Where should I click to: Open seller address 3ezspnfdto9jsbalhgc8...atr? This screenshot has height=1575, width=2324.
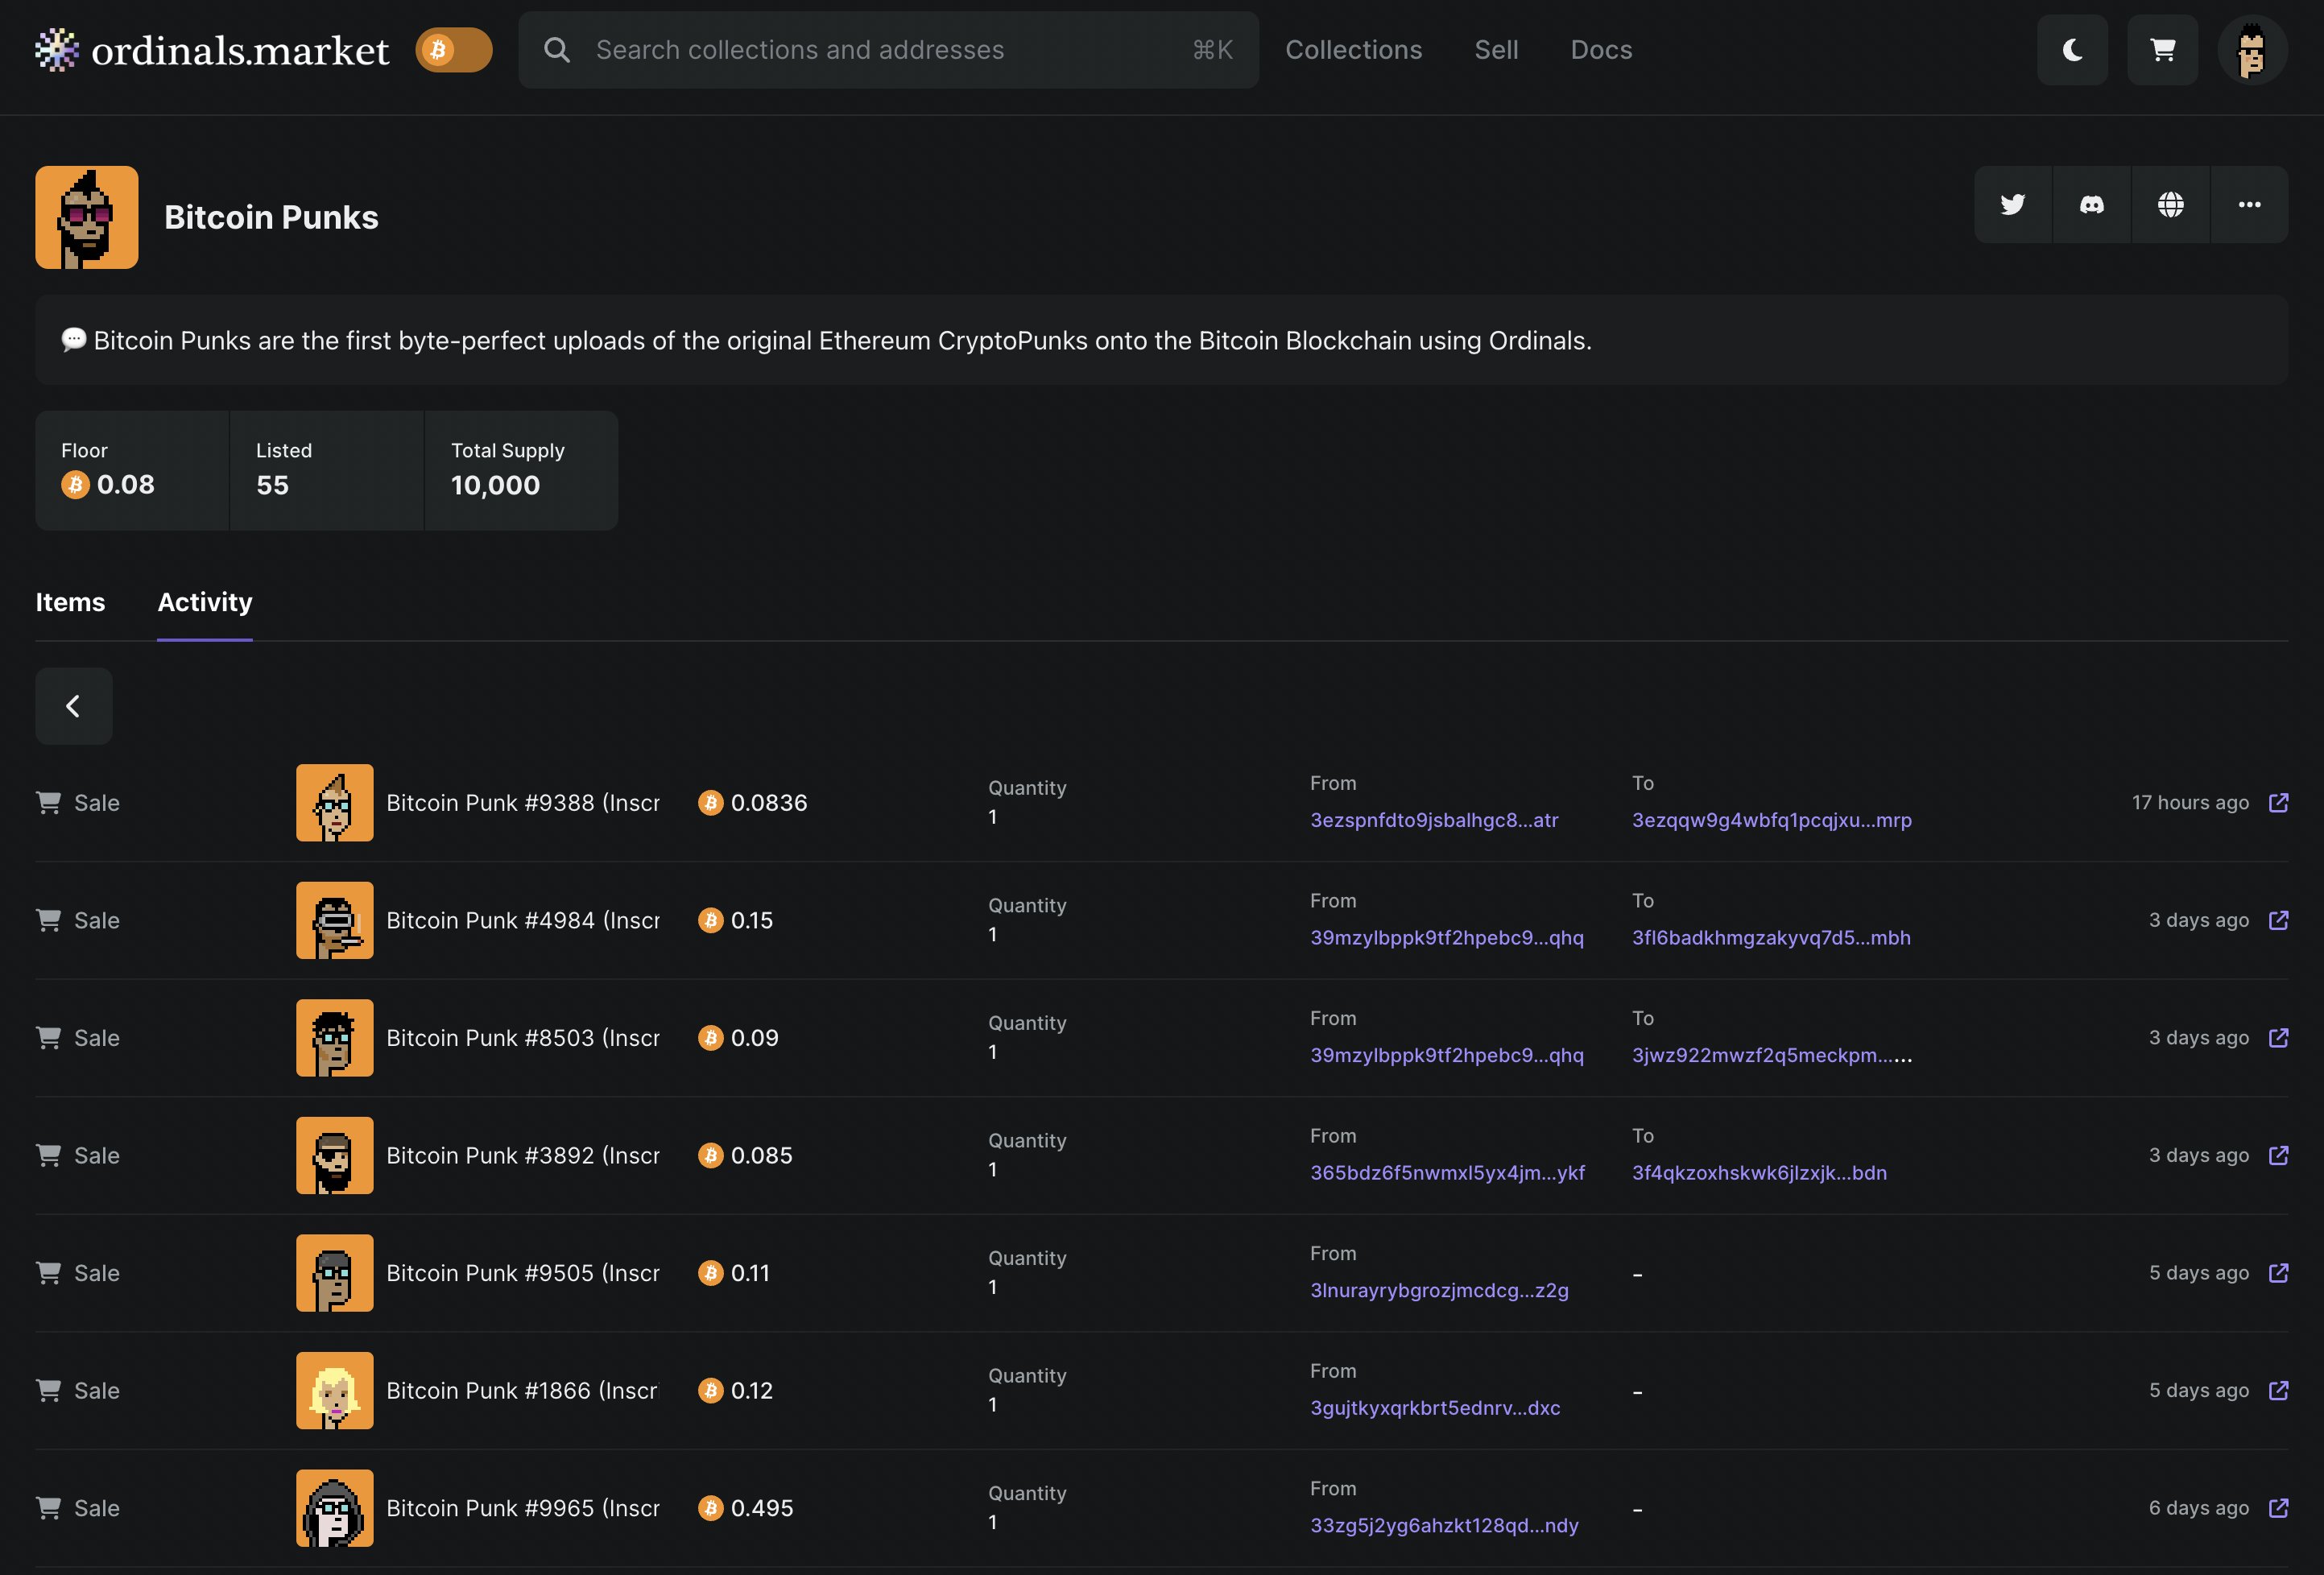(x=1434, y=820)
